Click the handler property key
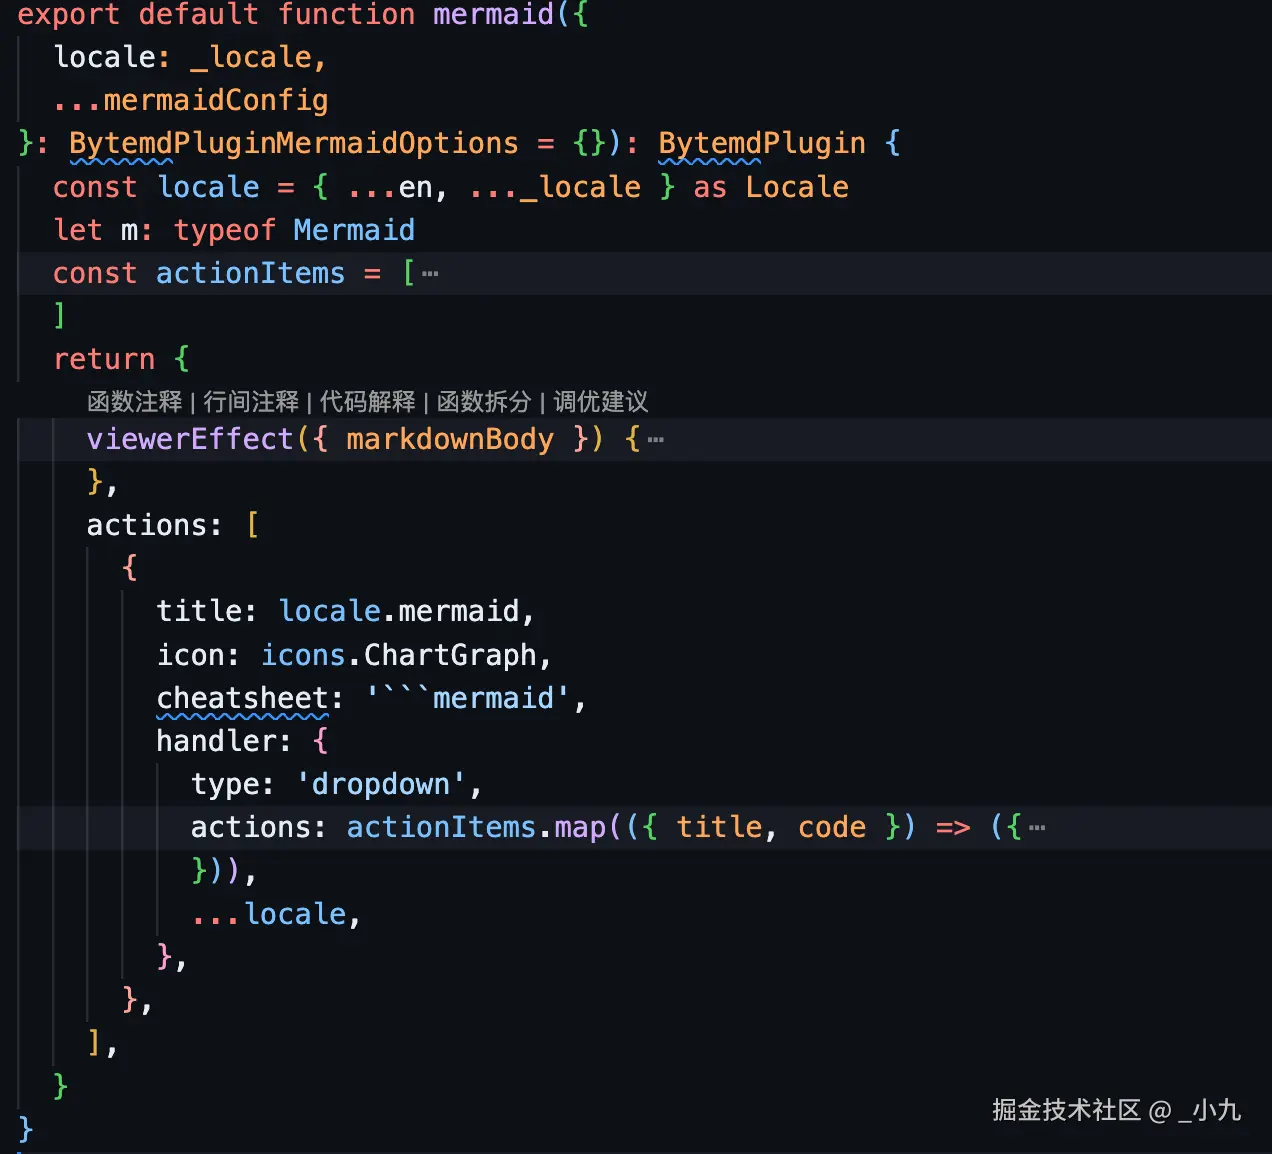The width and height of the screenshot is (1272, 1154). (215, 741)
